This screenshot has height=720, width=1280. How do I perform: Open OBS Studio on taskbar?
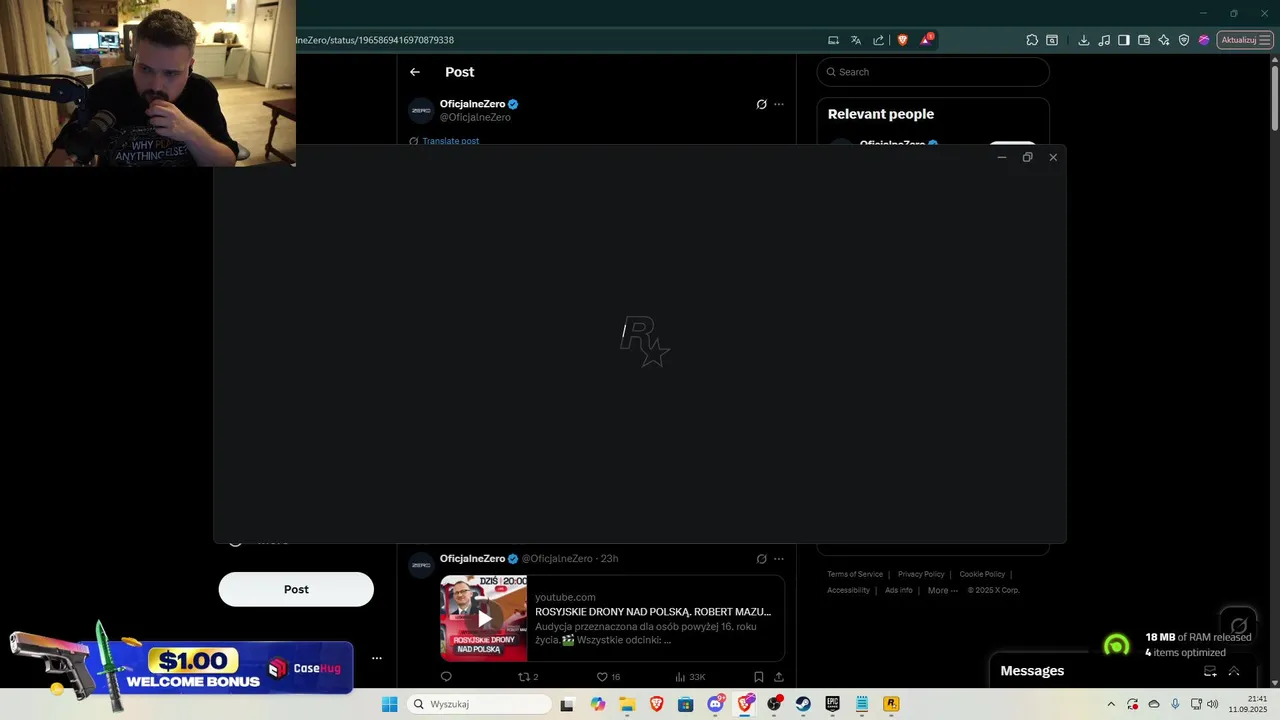[774, 704]
